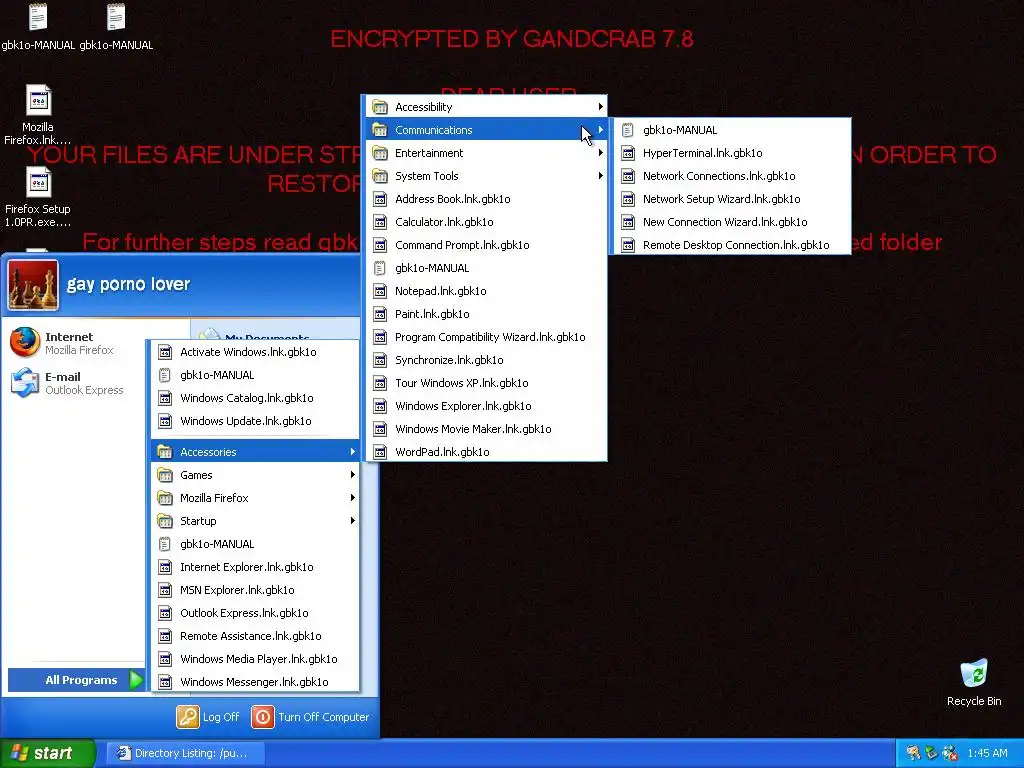
Task: Click Network Connections.lnk.gbk1o icon
Action: point(628,176)
